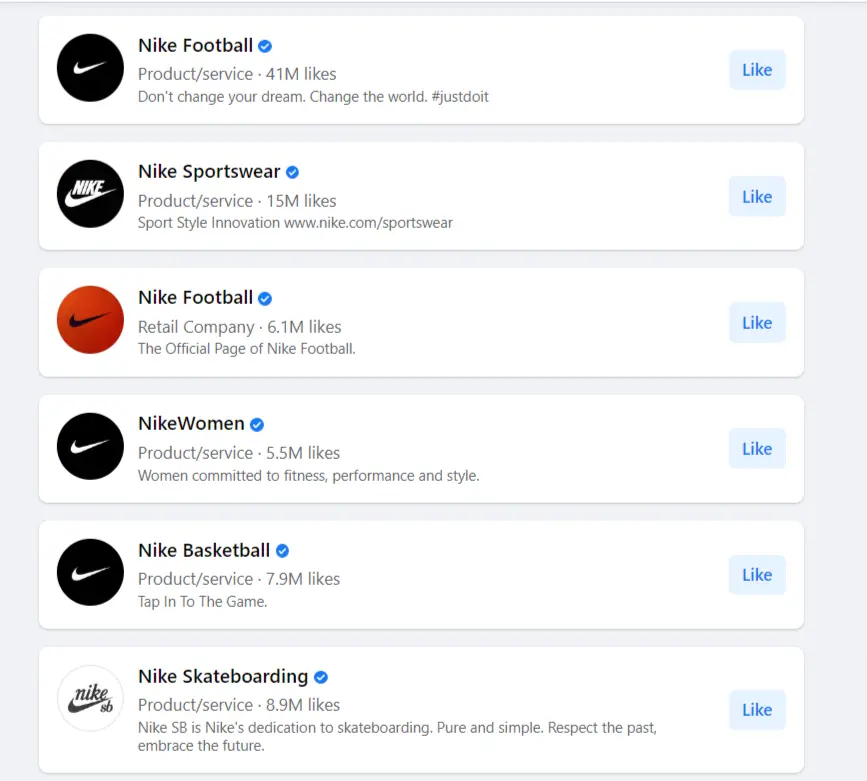Like the Nike Sportswear page
The image size is (867, 781).
[757, 196]
